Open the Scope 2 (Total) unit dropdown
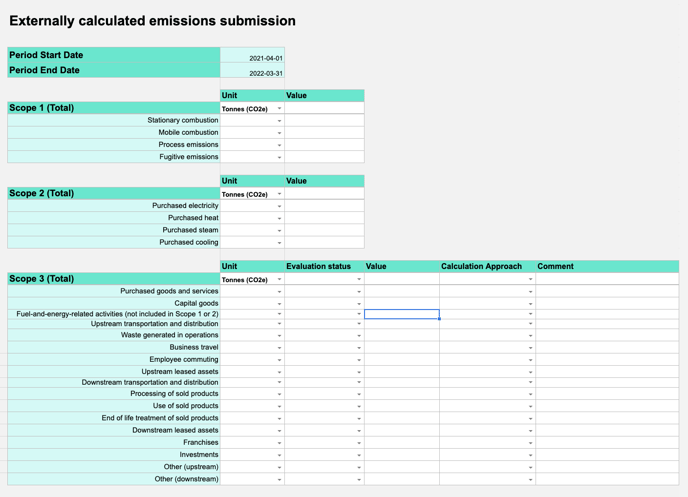 click(279, 194)
